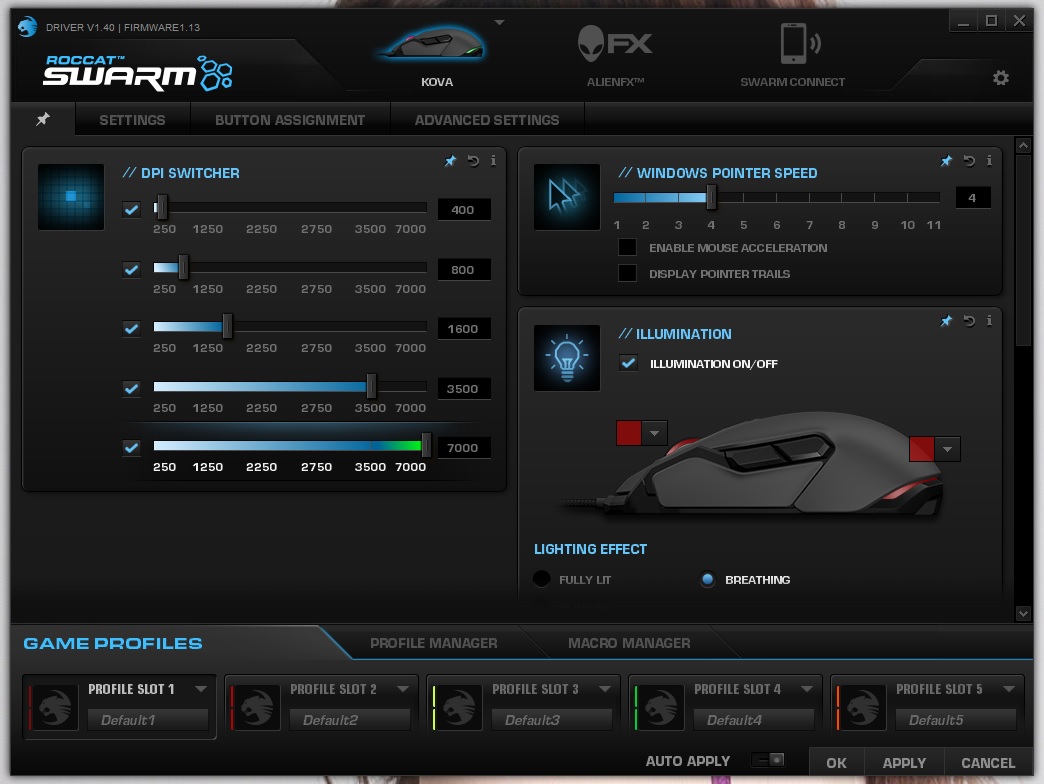Open the AlienFX device icon

coord(615,44)
